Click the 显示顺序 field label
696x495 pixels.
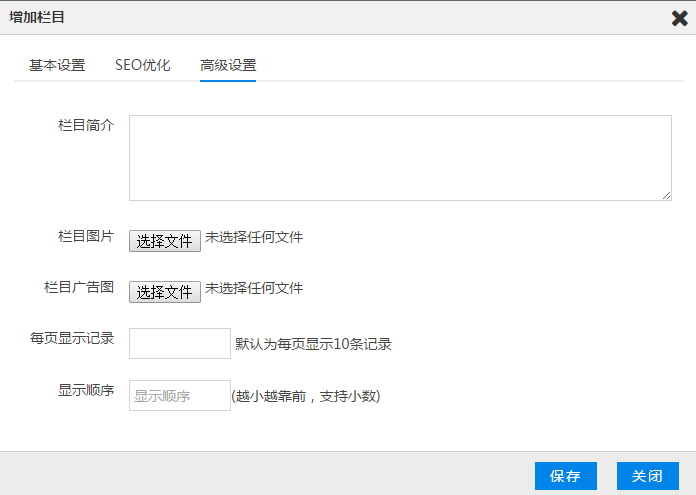click(x=86, y=390)
